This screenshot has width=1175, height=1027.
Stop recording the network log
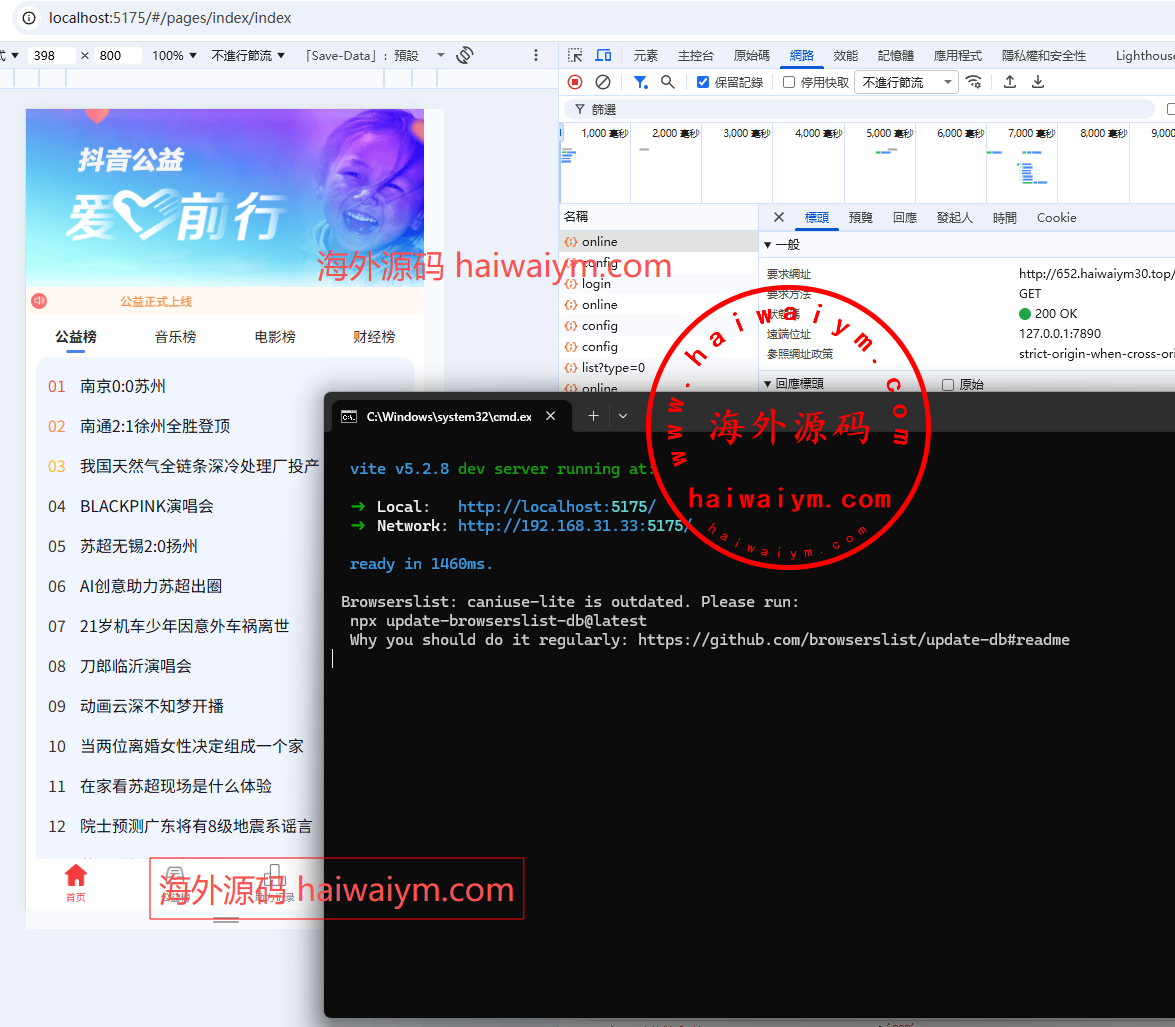pos(575,82)
